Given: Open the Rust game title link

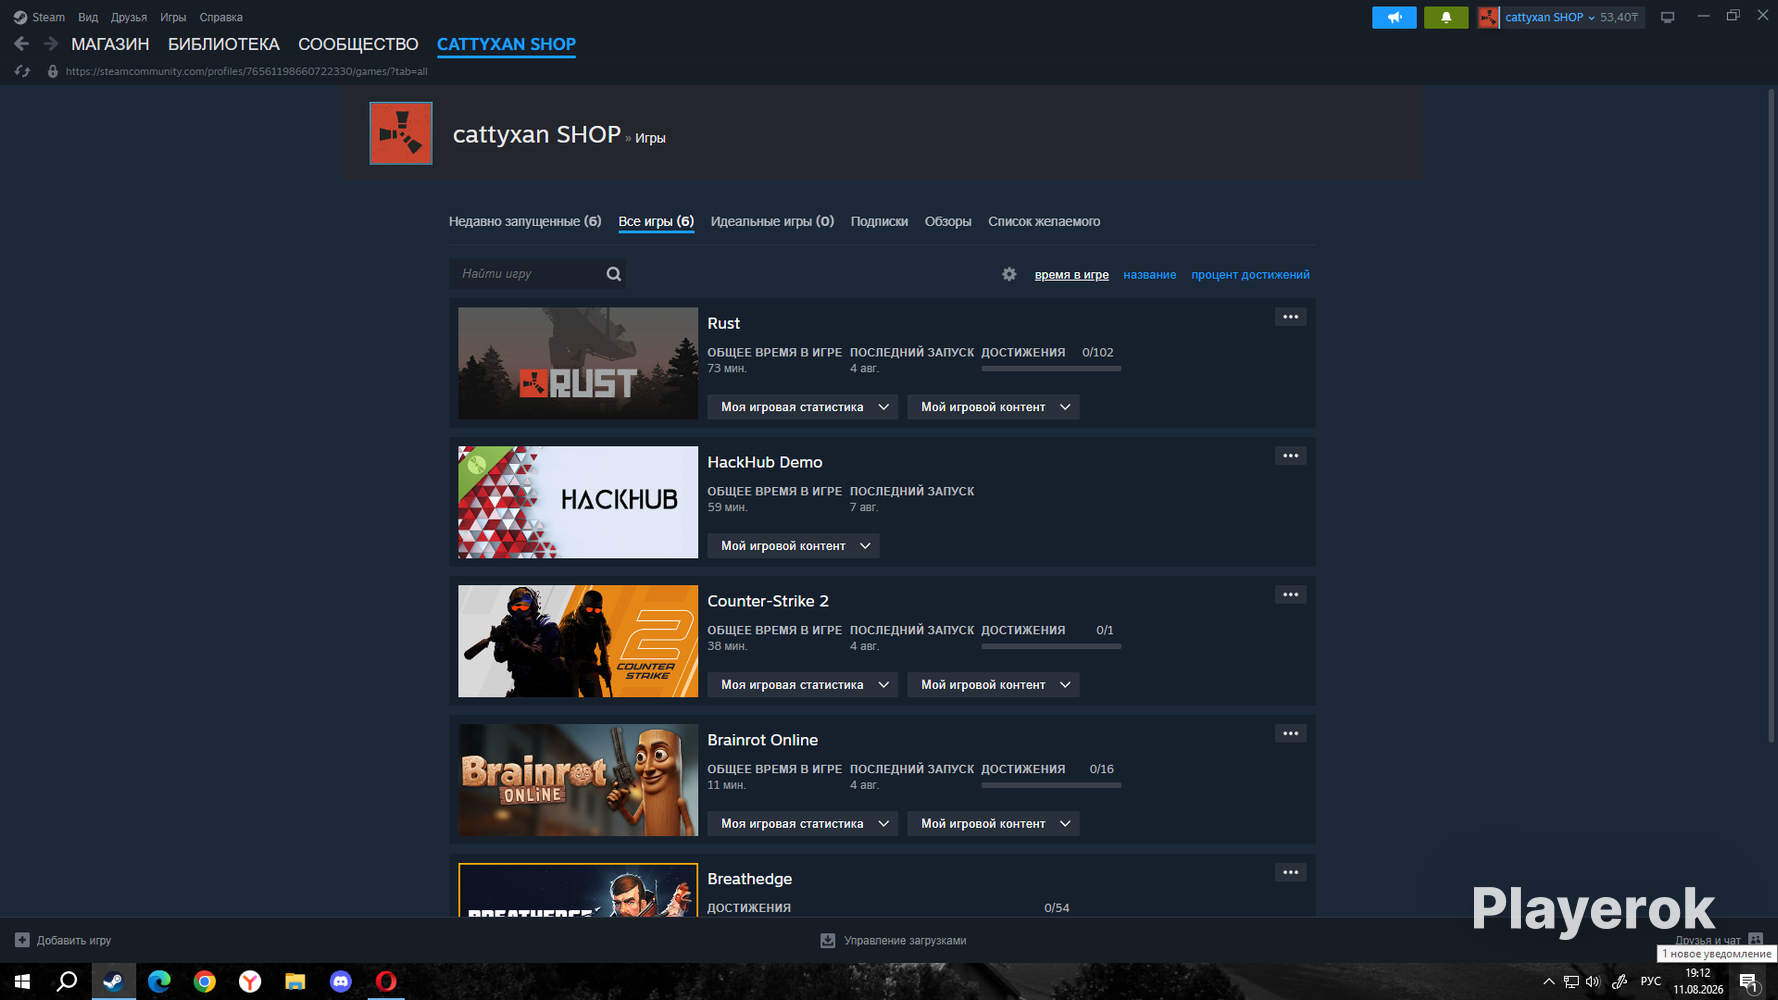Looking at the screenshot, I should coord(723,323).
